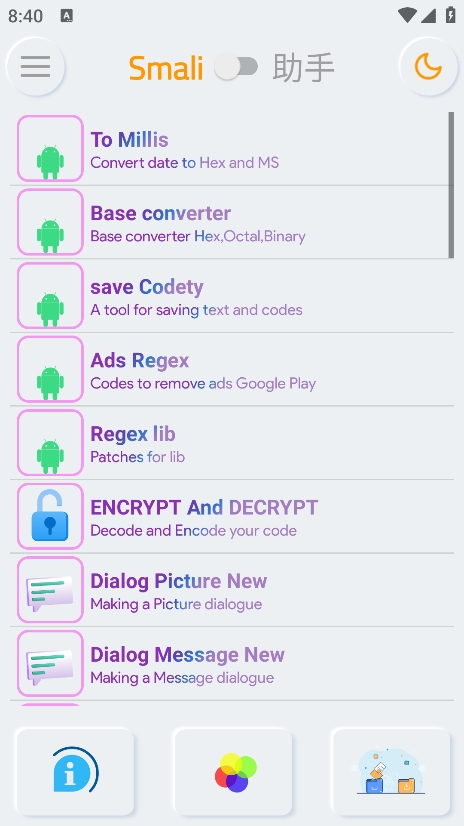Tap the Dialog Message New chat icon
This screenshot has height=826, width=464.
(x=50, y=664)
